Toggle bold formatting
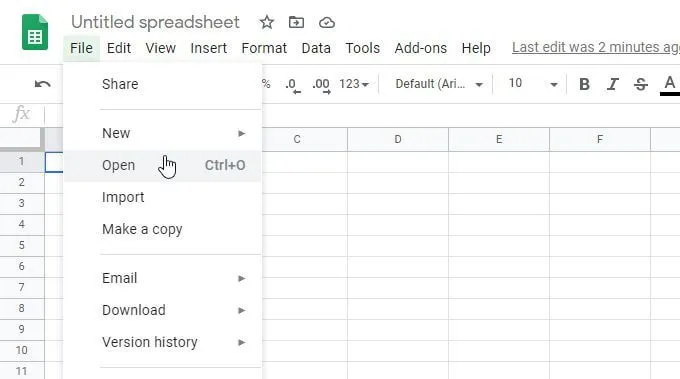Viewport: 680px width, 379px height. [584, 84]
